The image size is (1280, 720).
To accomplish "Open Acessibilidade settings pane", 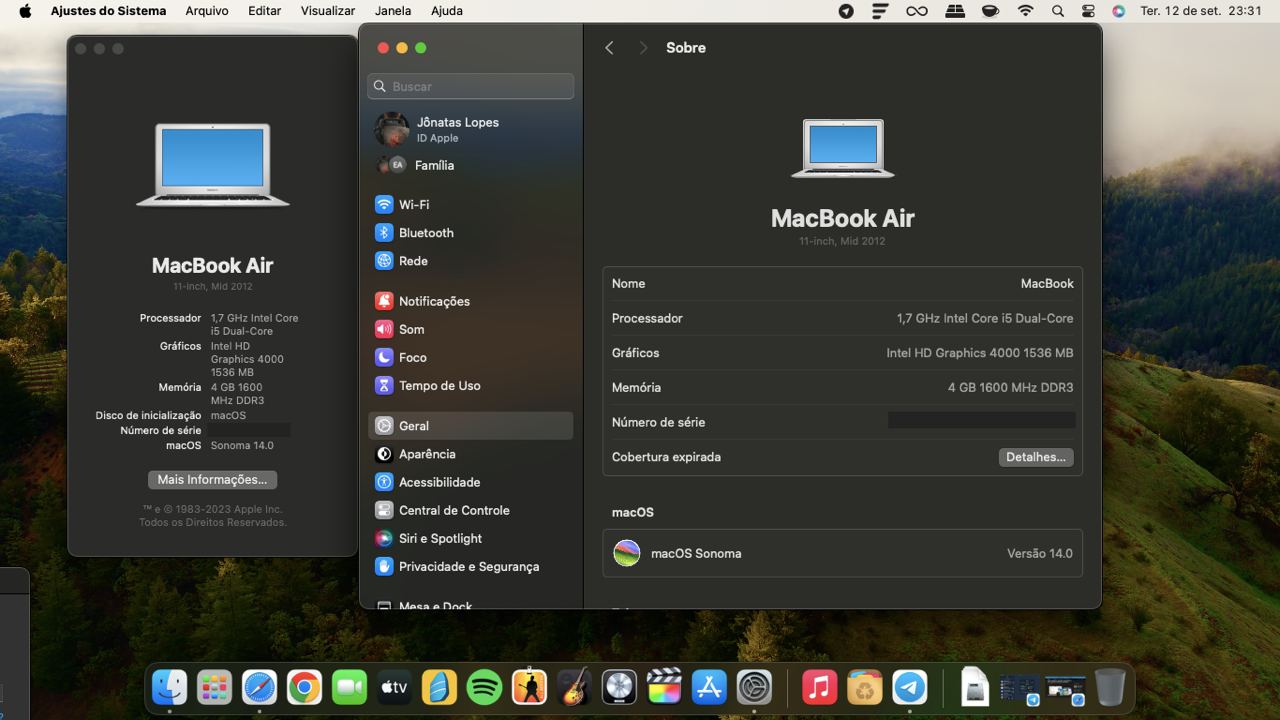I will pos(439,482).
